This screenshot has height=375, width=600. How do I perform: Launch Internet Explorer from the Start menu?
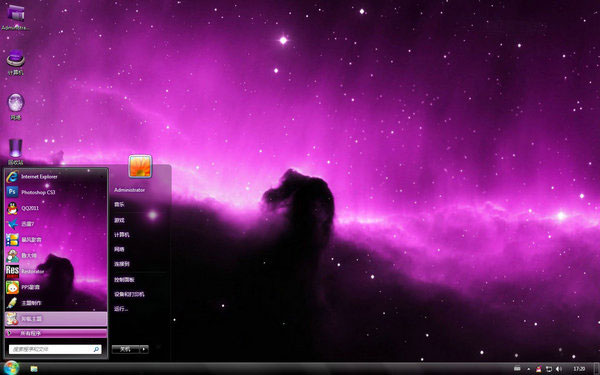pos(56,176)
